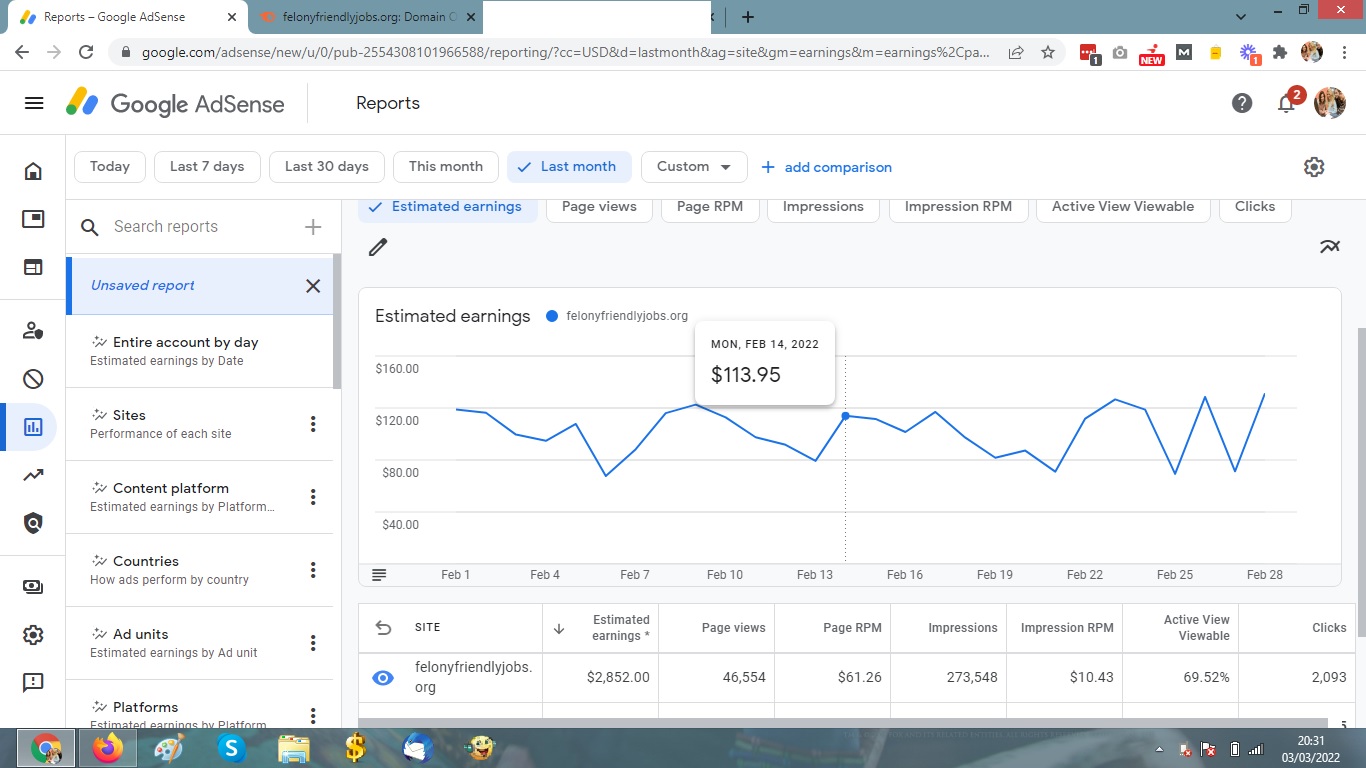Open Feedback sidebar icon
Viewport: 1366px width, 768px height.
(33, 683)
